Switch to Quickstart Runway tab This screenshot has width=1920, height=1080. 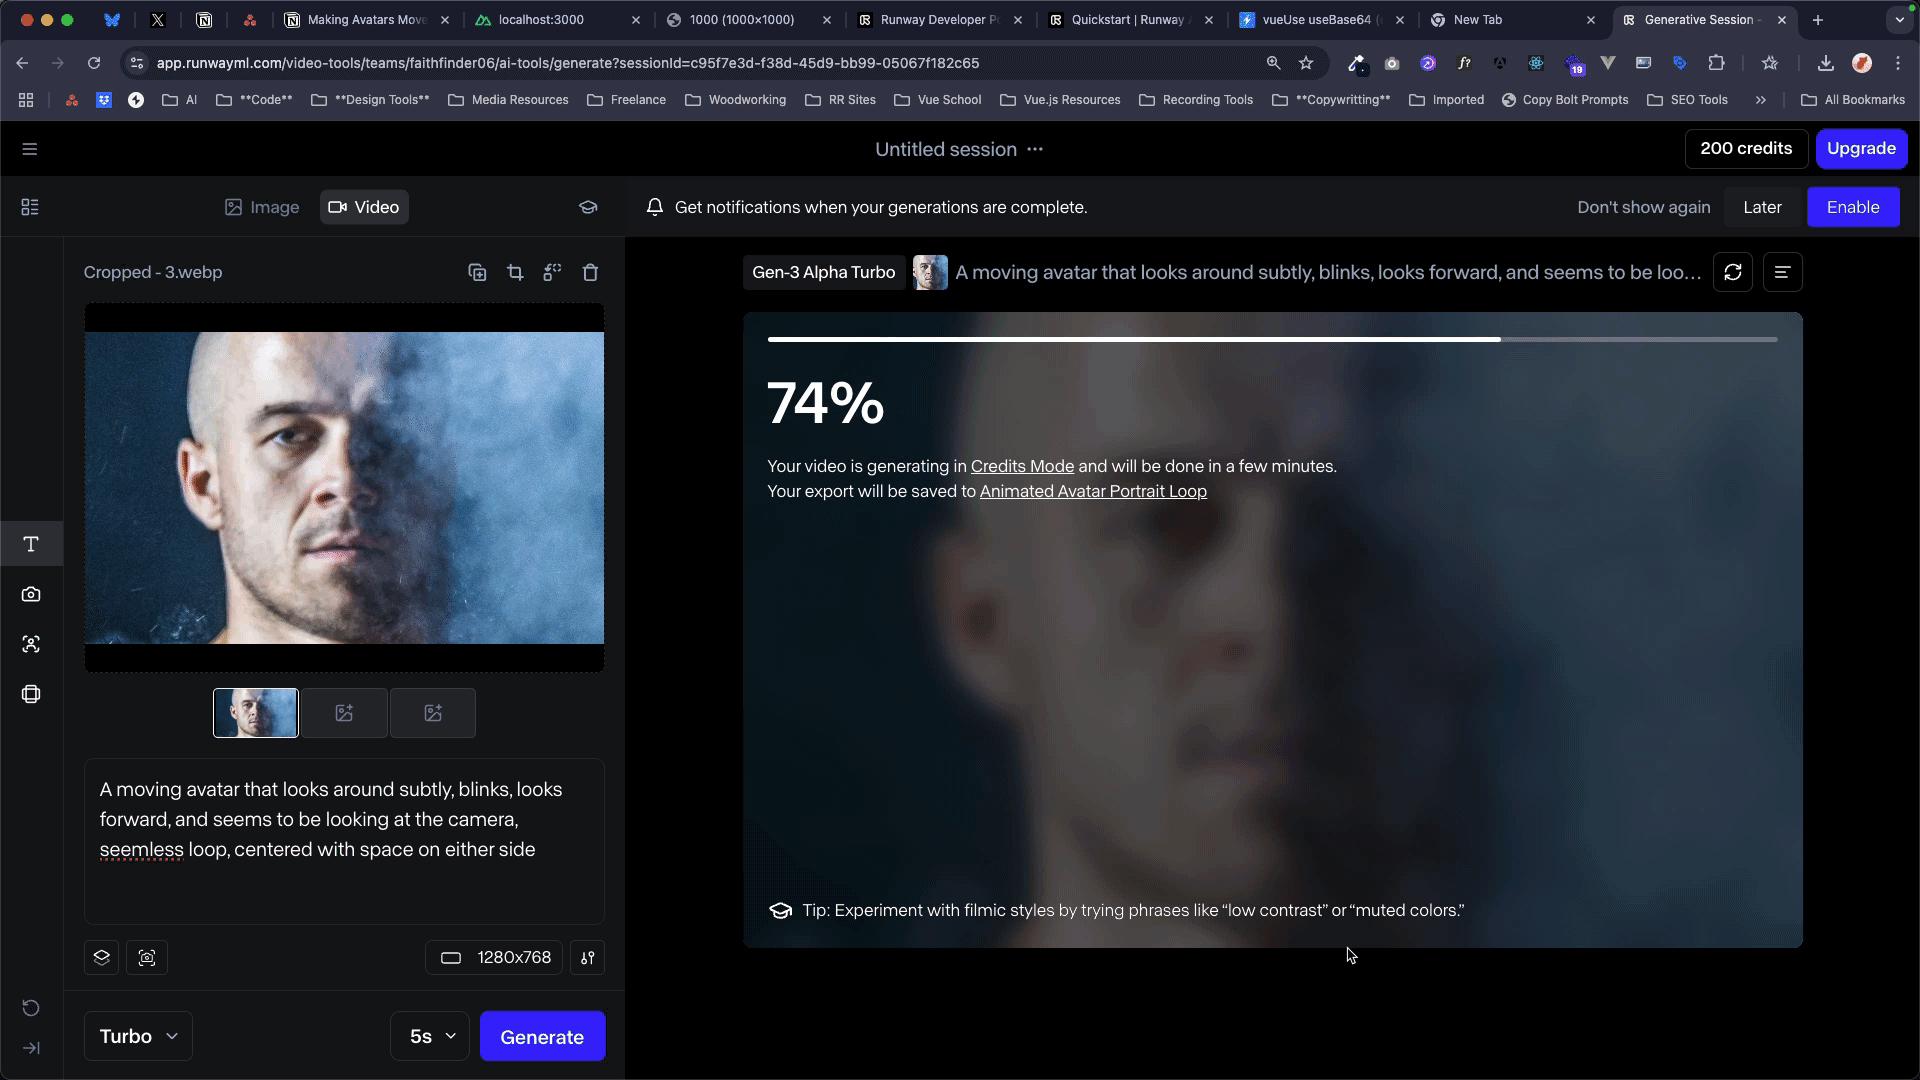click(1126, 20)
